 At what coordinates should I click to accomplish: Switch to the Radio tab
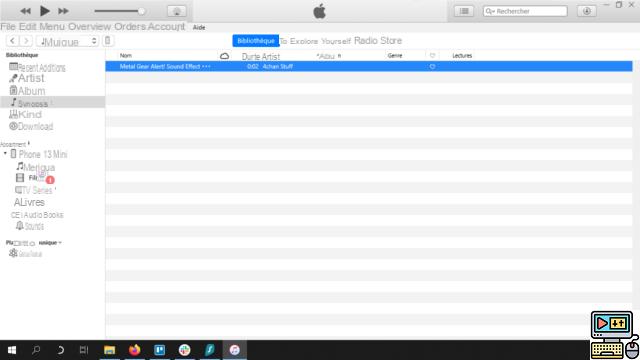[366, 40]
